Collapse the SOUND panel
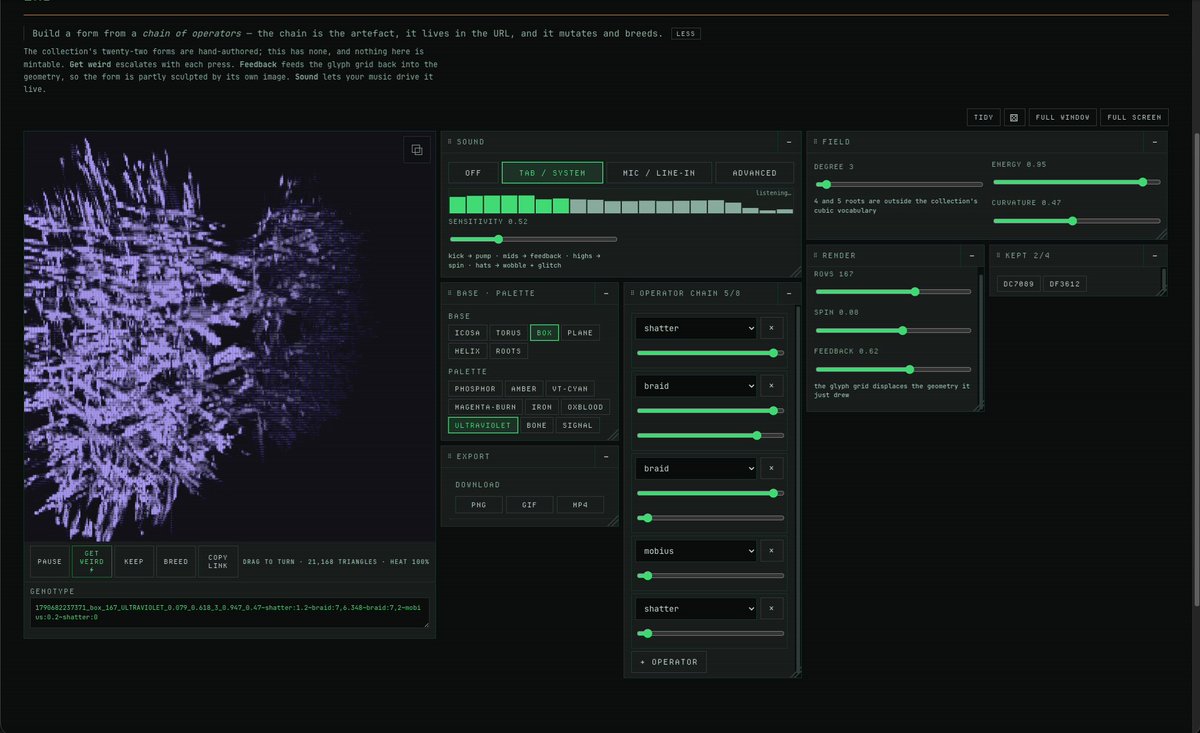Image resolution: width=1200 pixels, height=733 pixels. point(789,142)
